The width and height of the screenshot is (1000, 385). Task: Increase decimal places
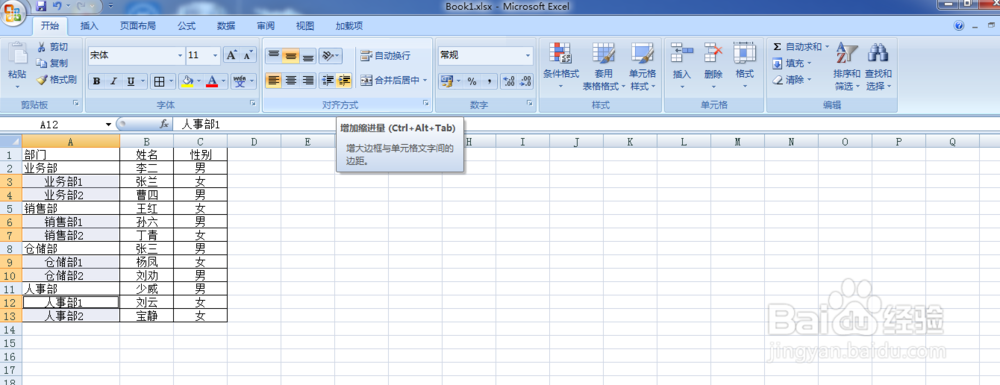point(509,81)
